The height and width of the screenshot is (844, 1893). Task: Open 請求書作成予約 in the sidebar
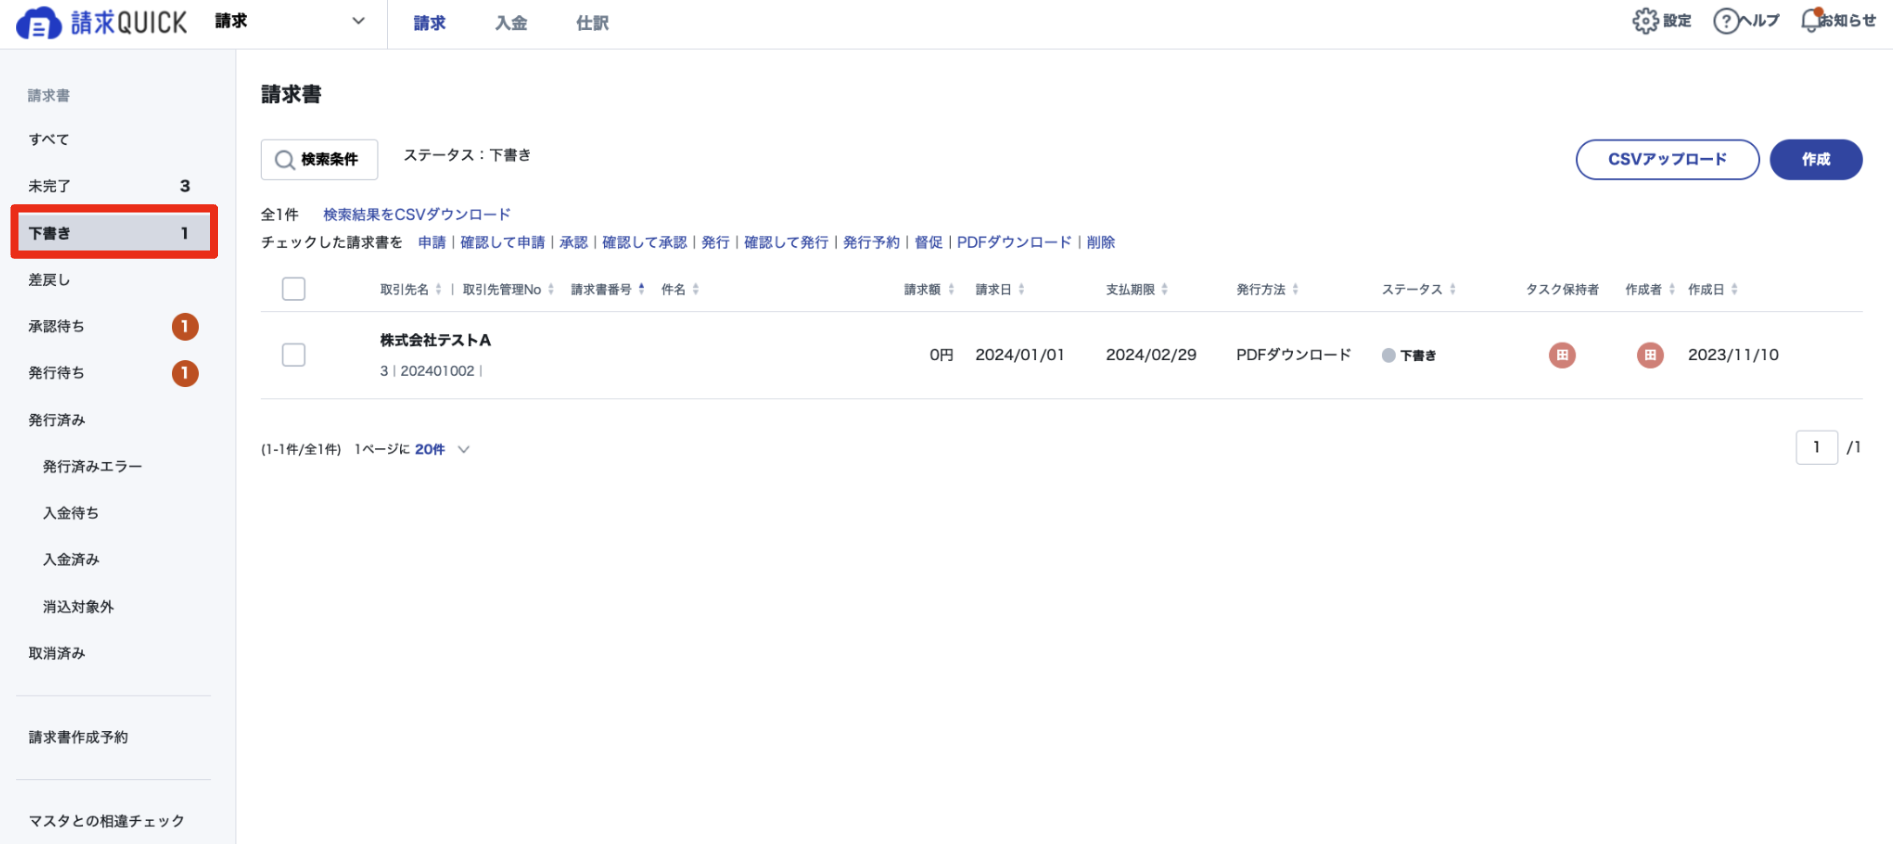click(78, 737)
